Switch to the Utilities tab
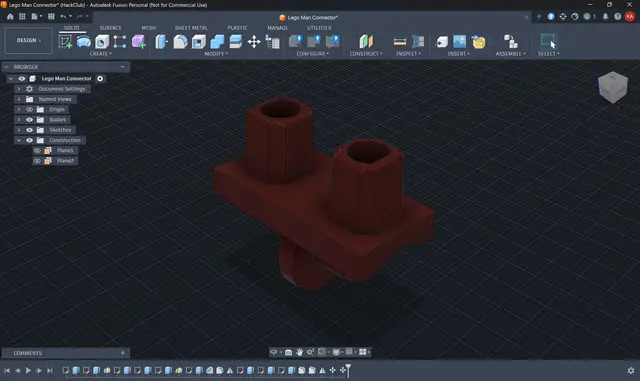 pos(319,28)
